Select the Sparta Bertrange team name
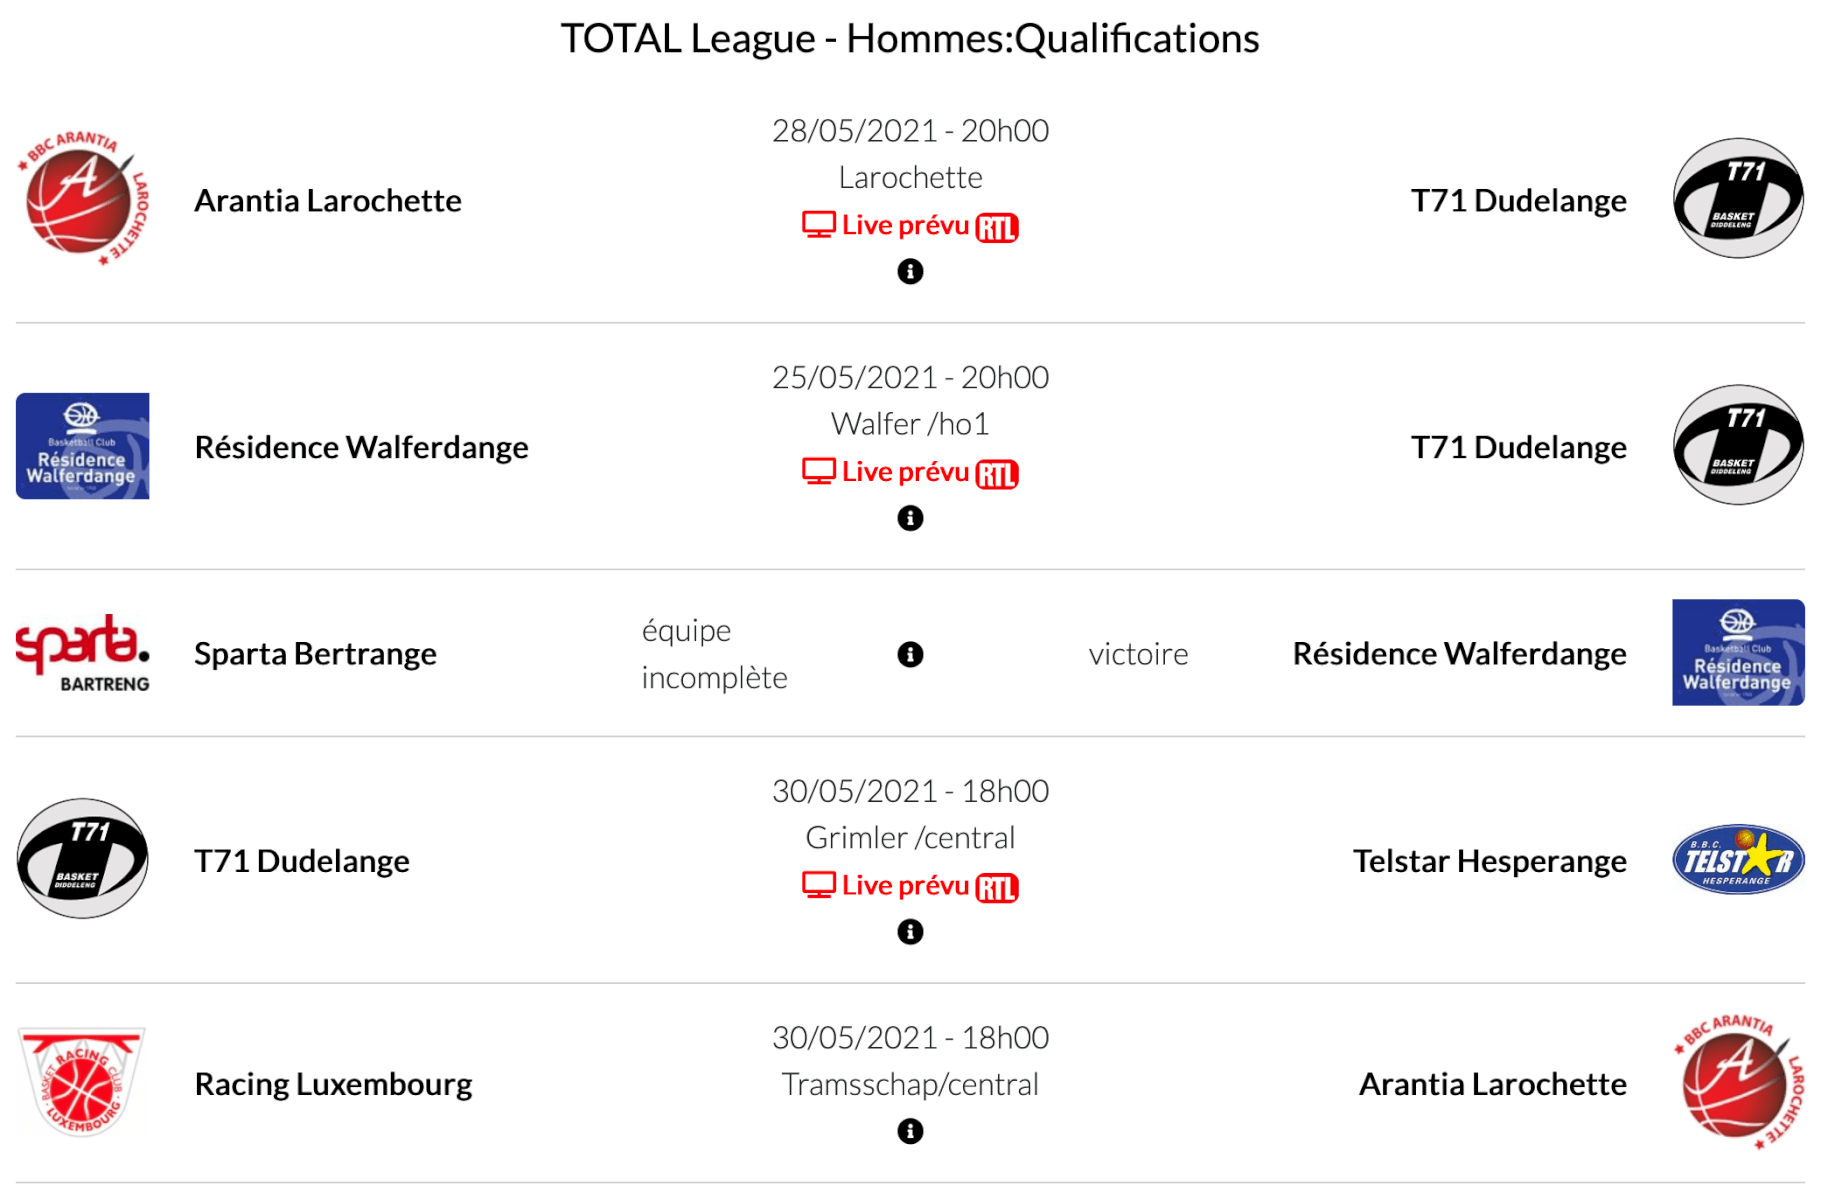Image resolution: width=1835 pixels, height=1200 pixels. (315, 654)
